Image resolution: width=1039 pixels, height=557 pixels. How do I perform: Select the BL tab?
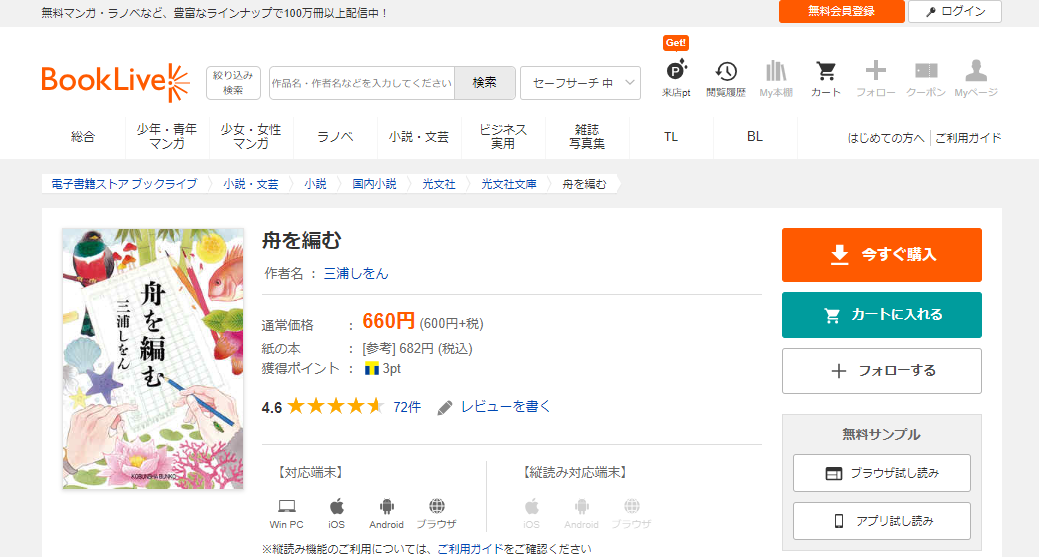pos(755,137)
